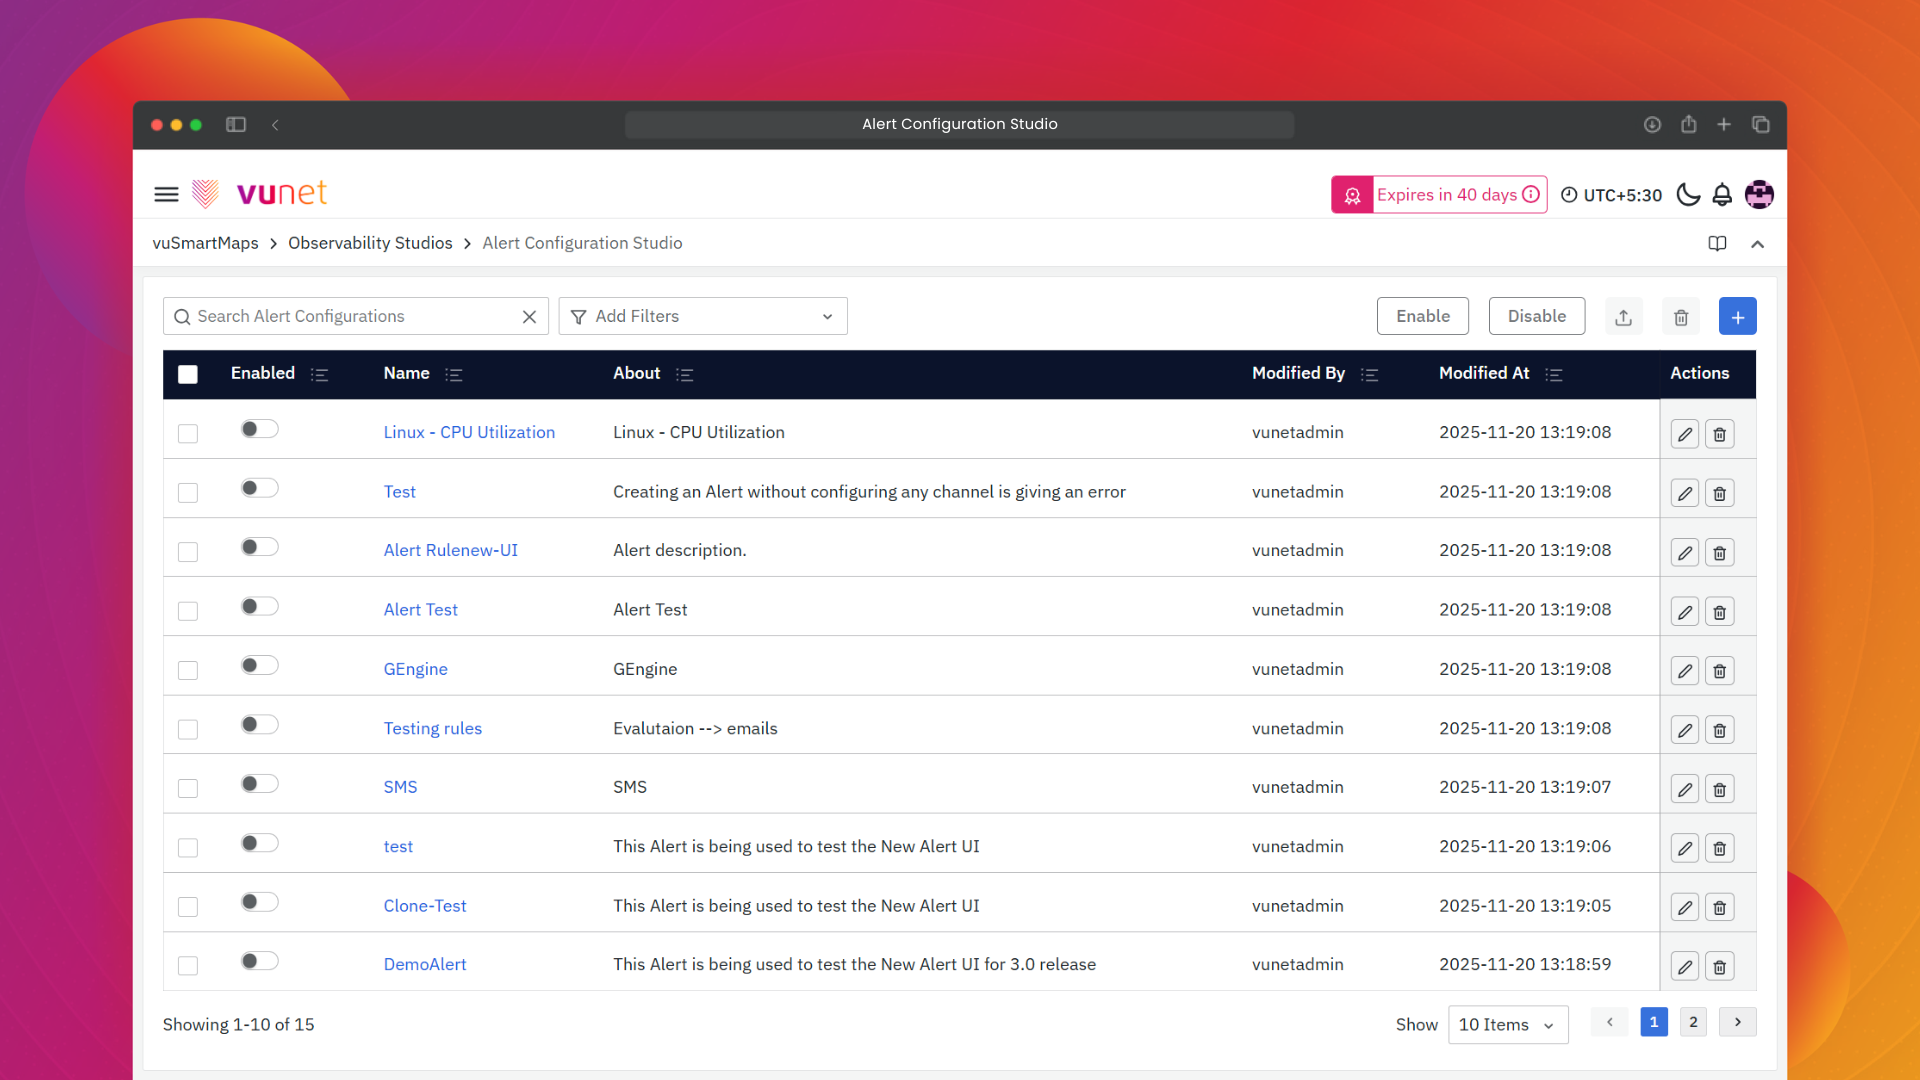The width and height of the screenshot is (1920, 1080).
Task: Open the notifications bell
Action: tap(1722, 195)
